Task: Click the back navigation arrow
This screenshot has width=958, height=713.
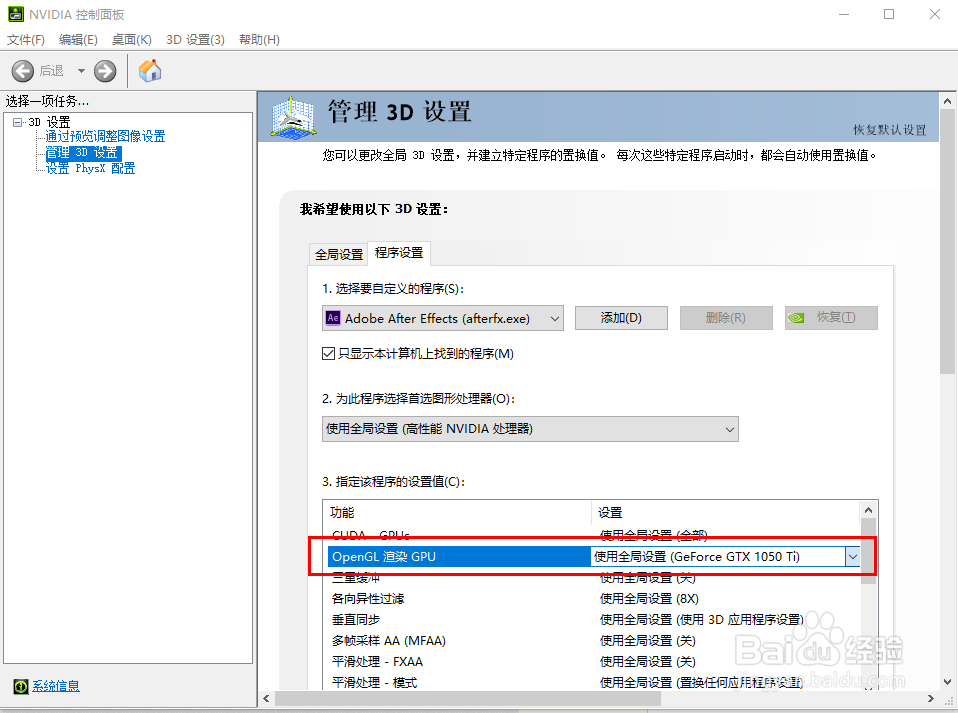Action: point(22,70)
